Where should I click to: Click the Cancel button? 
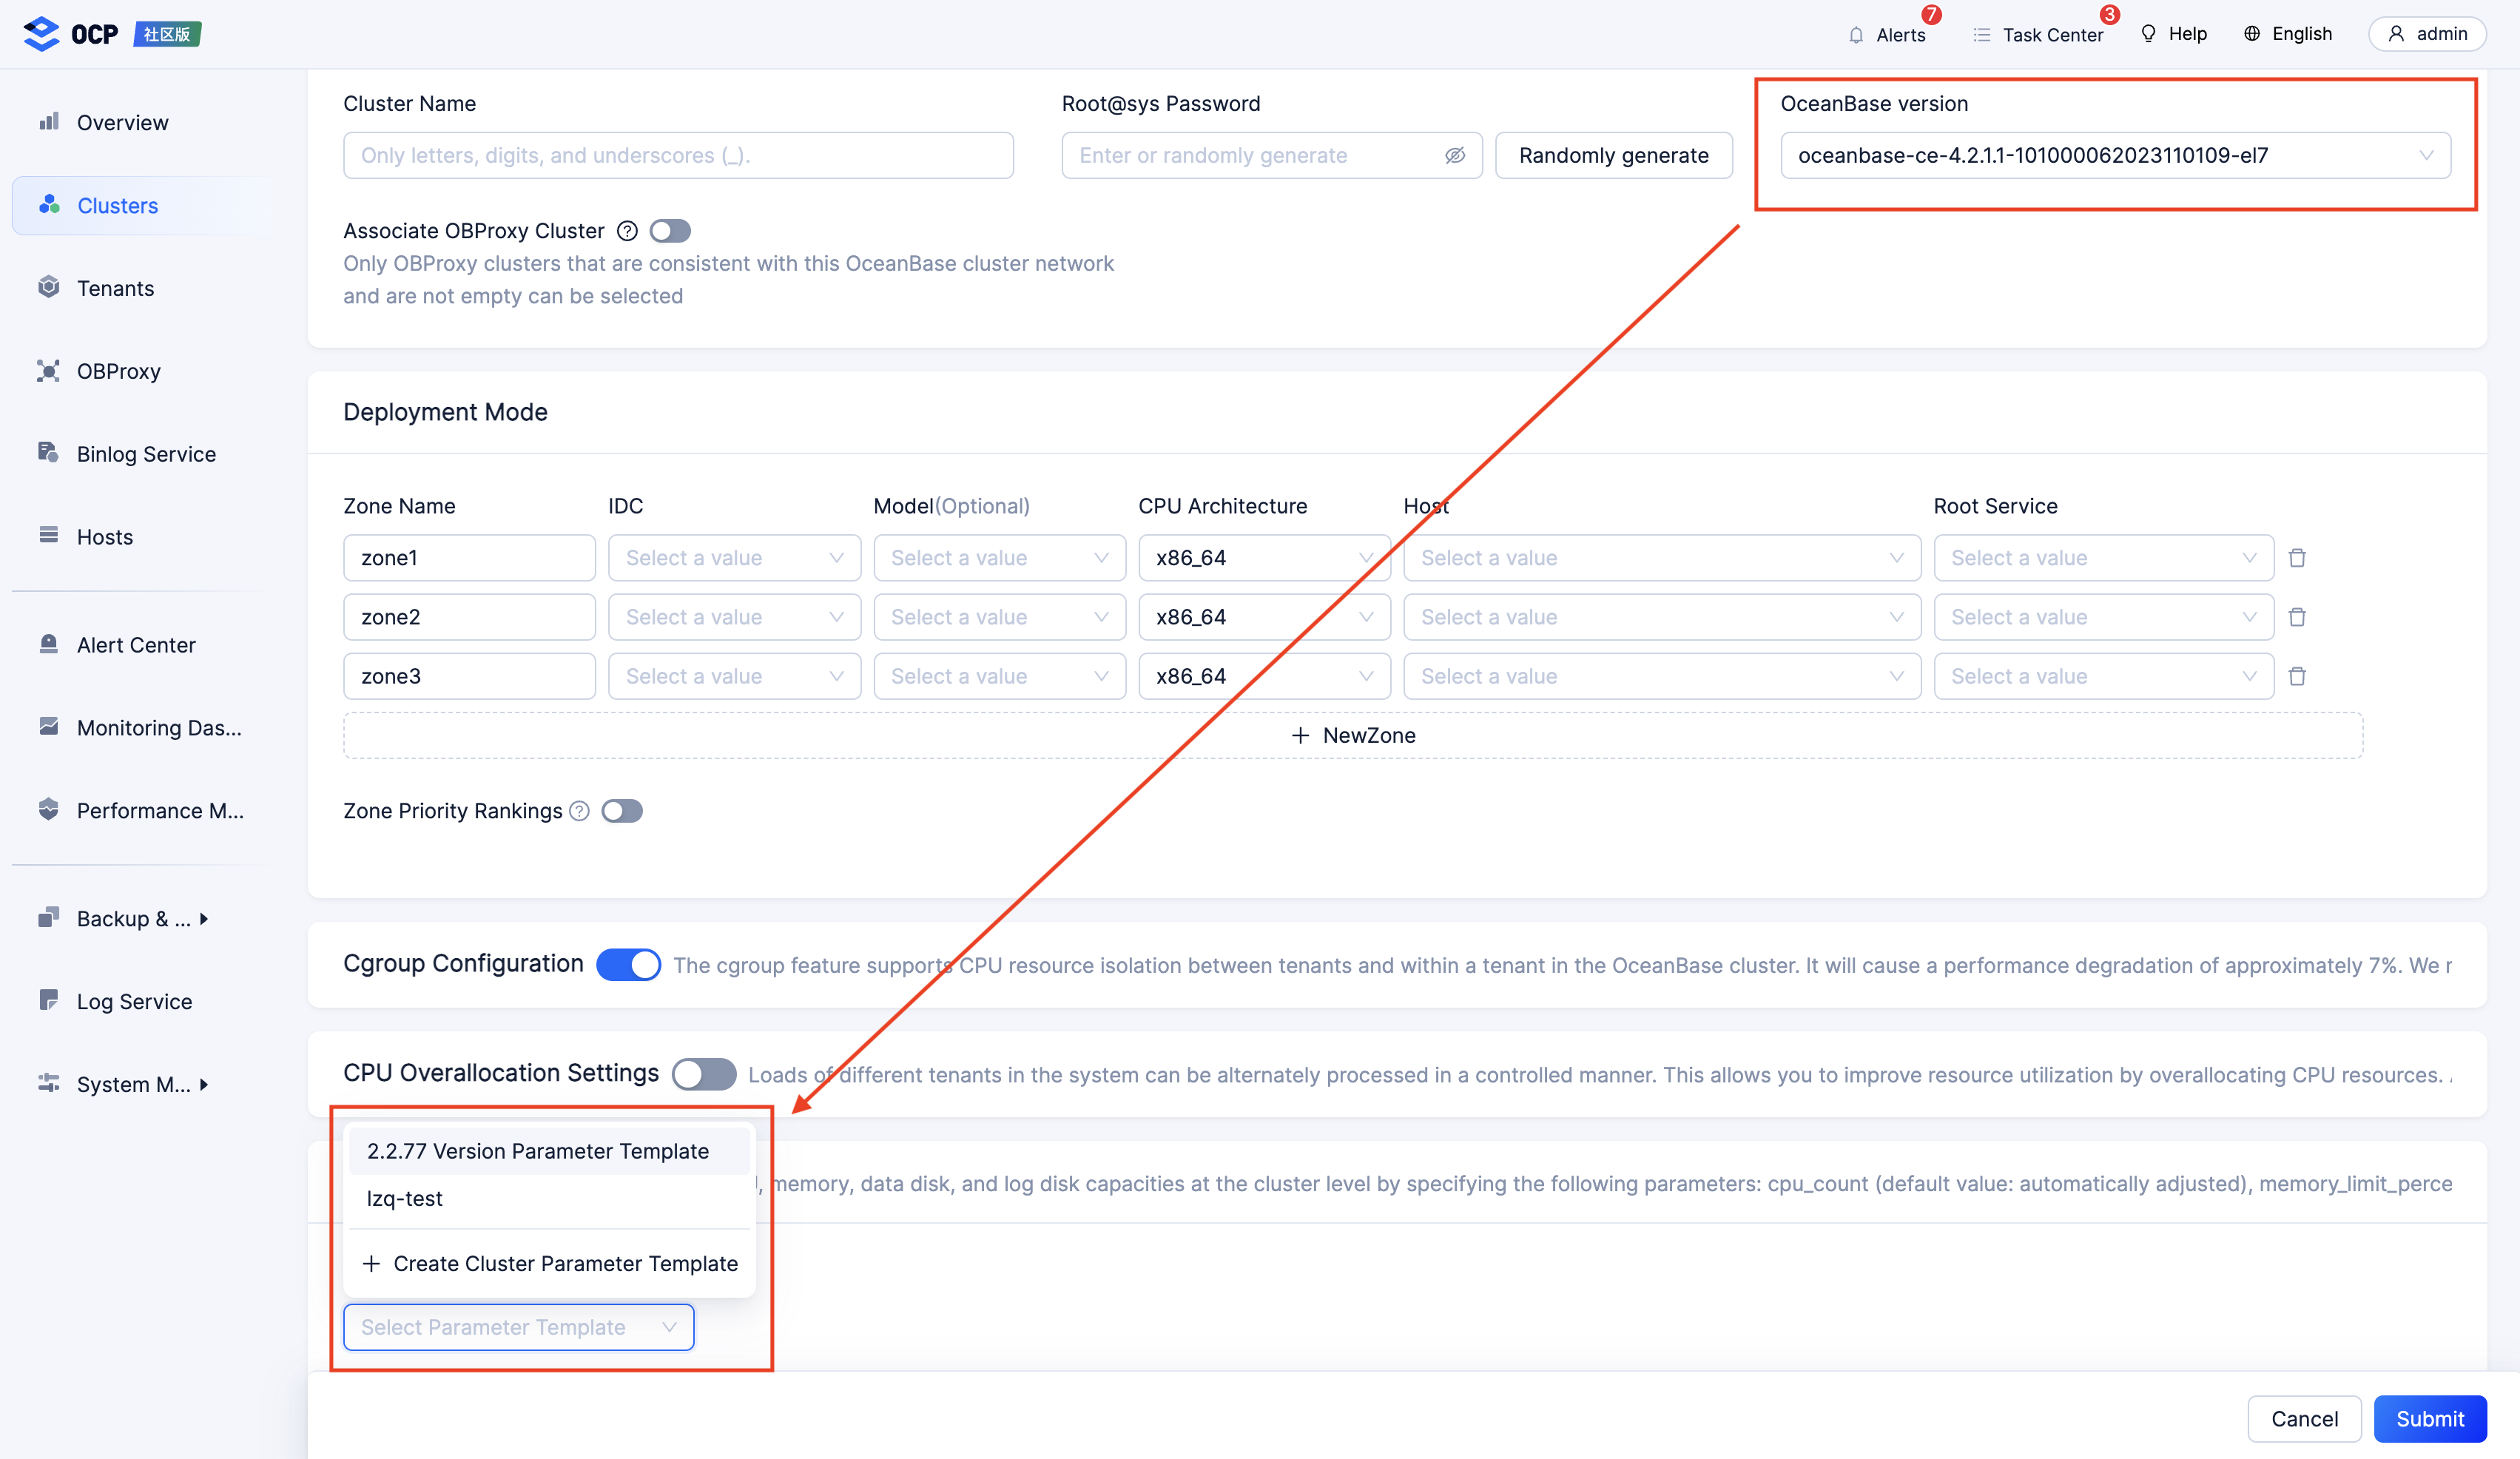2304,1418
